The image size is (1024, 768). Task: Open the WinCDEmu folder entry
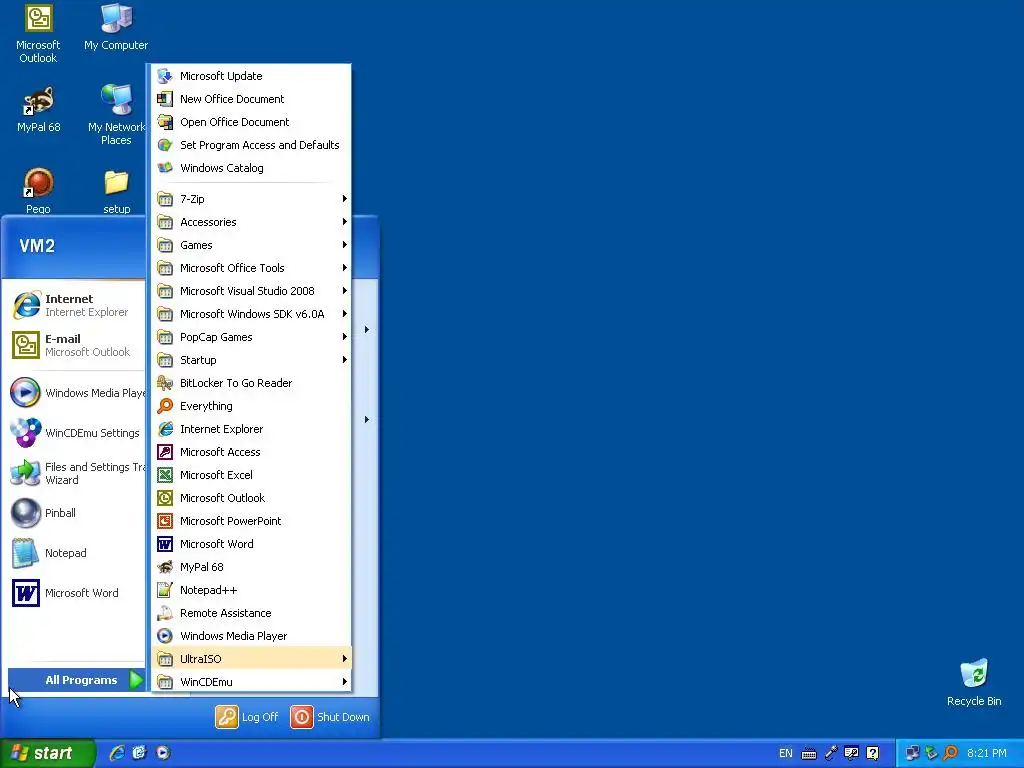[251, 682]
